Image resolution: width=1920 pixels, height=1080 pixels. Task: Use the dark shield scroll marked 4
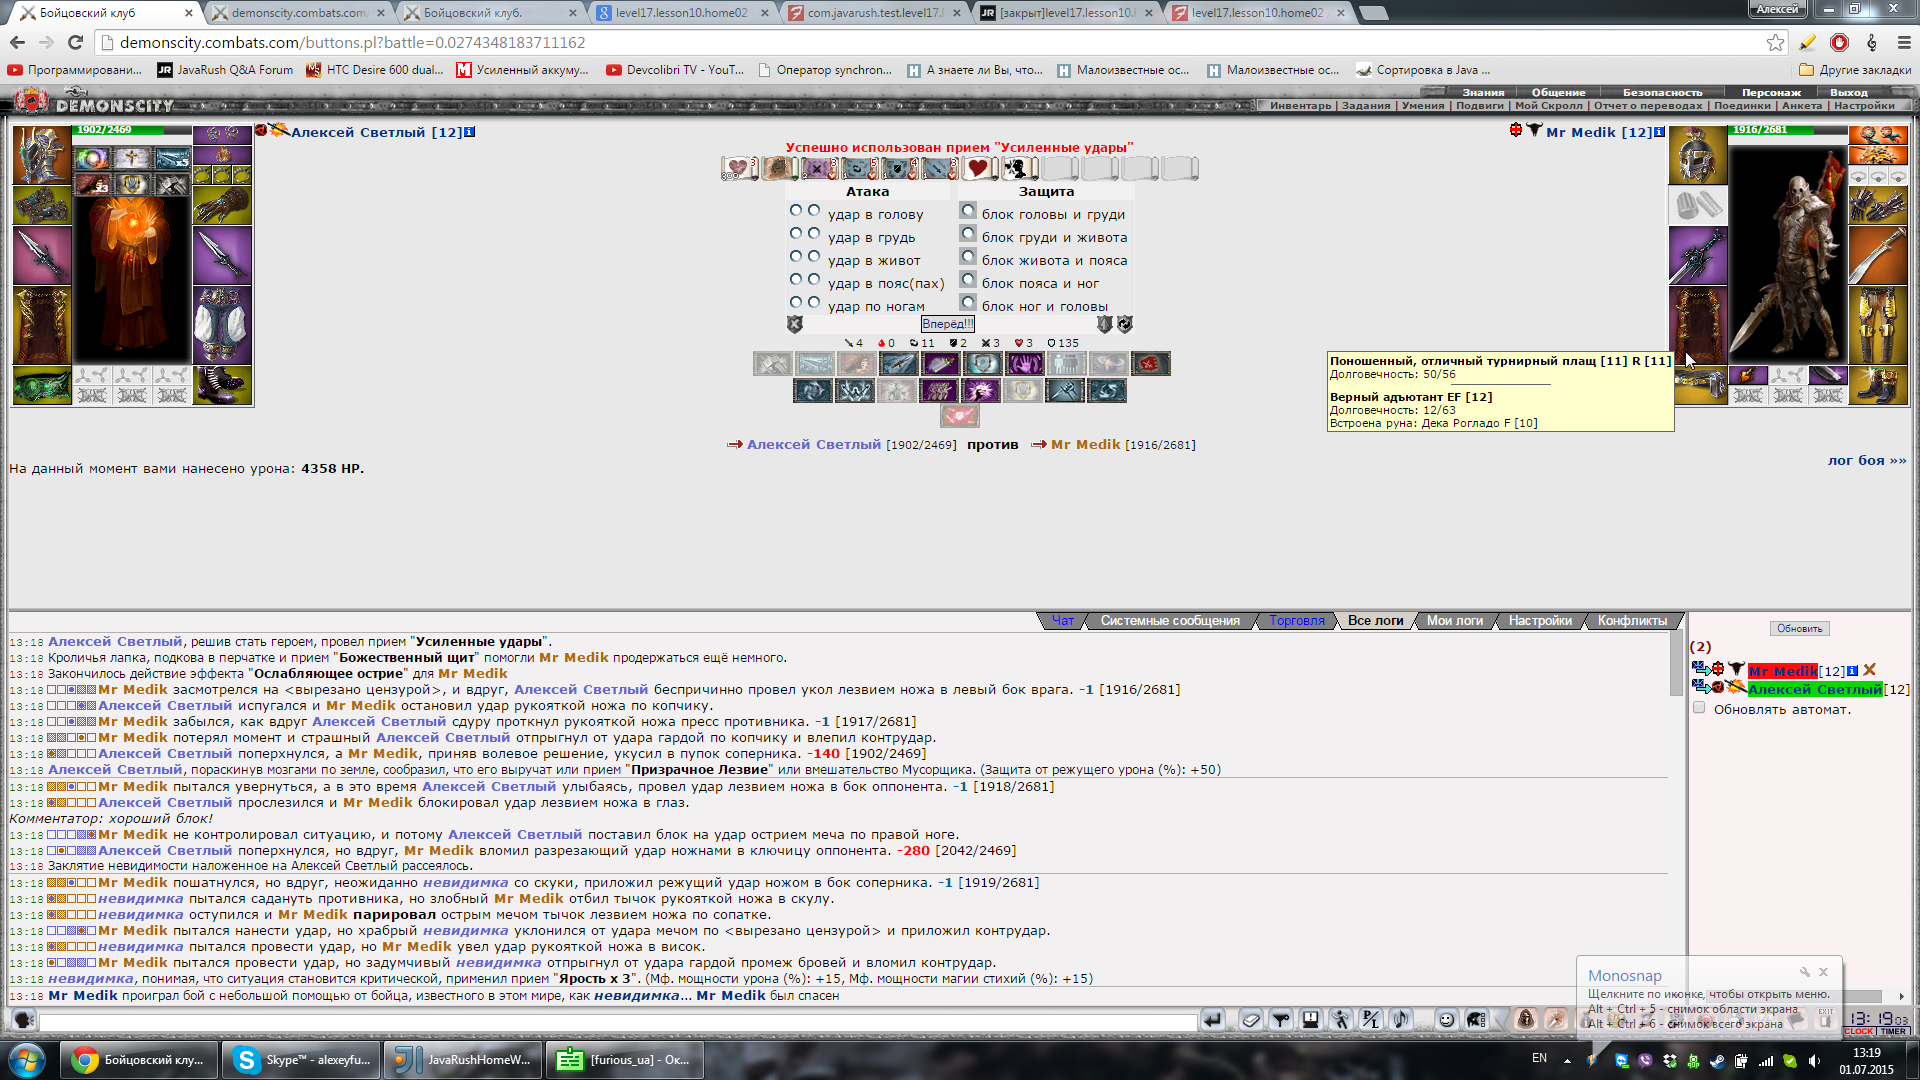click(x=898, y=168)
